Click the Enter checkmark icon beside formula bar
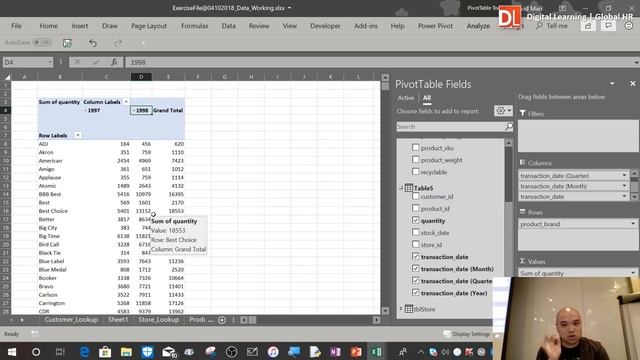This screenshot has width=640, height=360. (96, 62)
